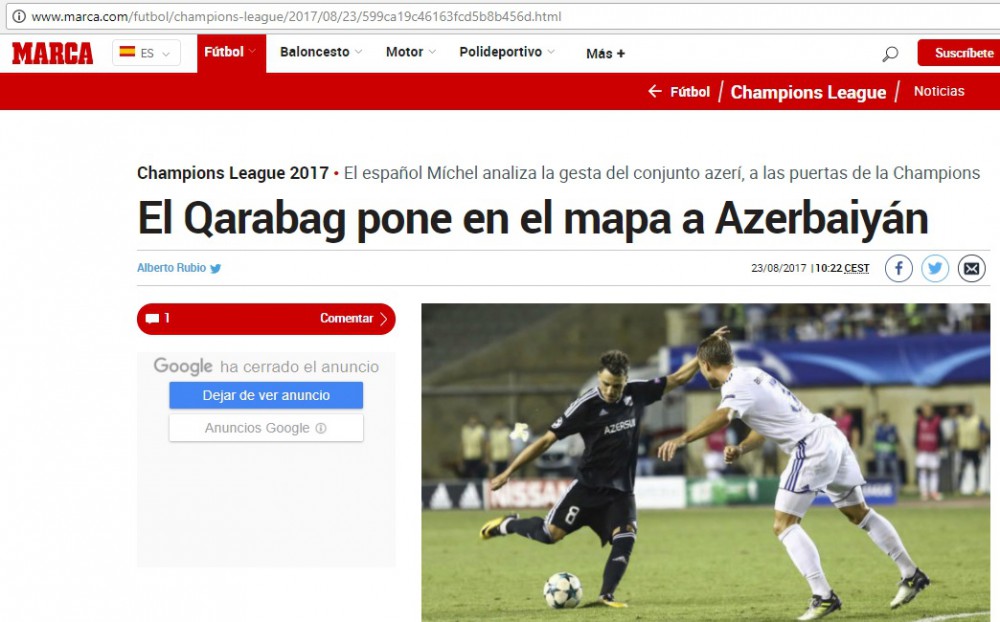
Task: Share article via Facebook icon
Action: tap(898, 269)
